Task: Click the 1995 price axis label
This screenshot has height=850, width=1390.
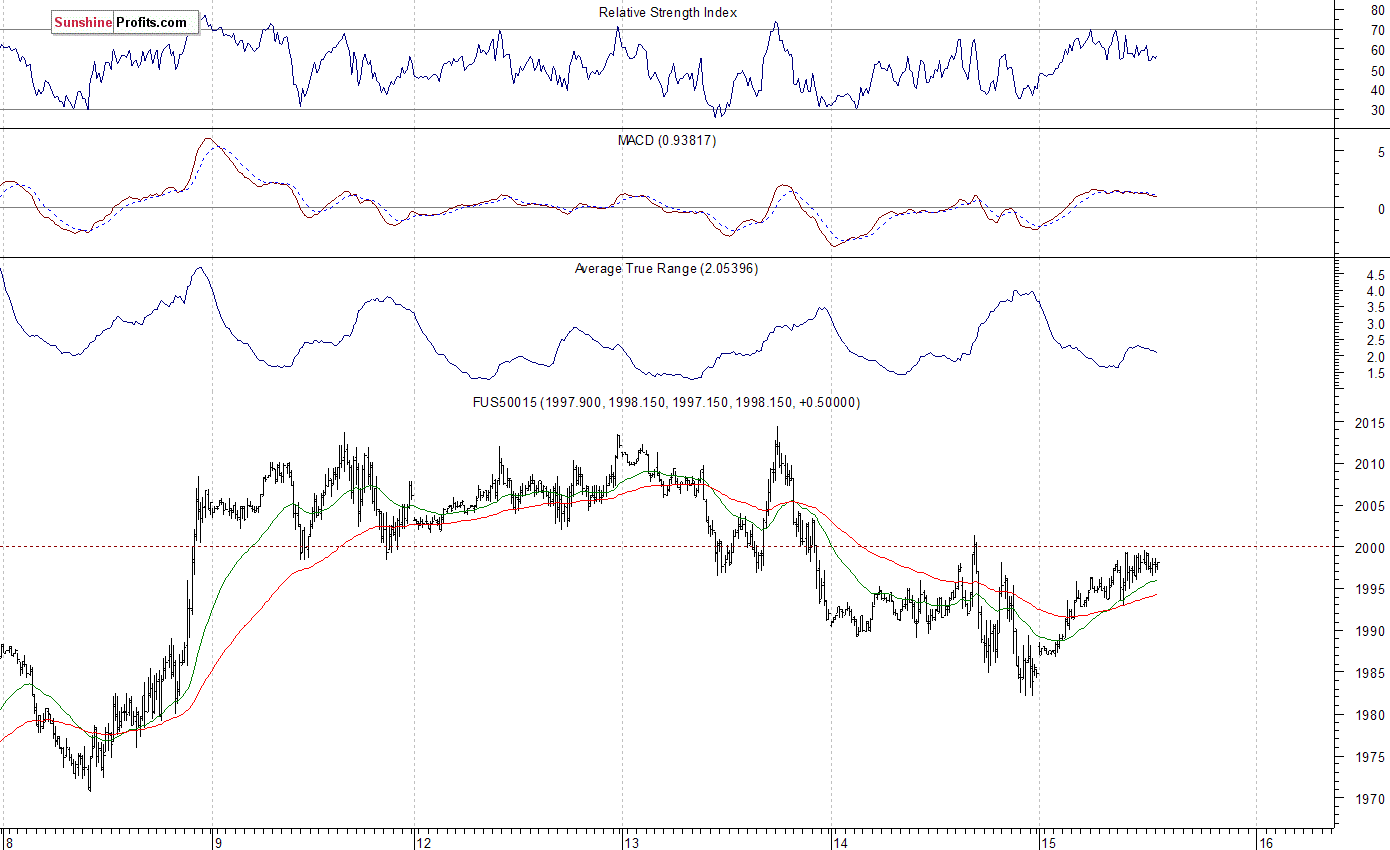Action: (1371, 590)
